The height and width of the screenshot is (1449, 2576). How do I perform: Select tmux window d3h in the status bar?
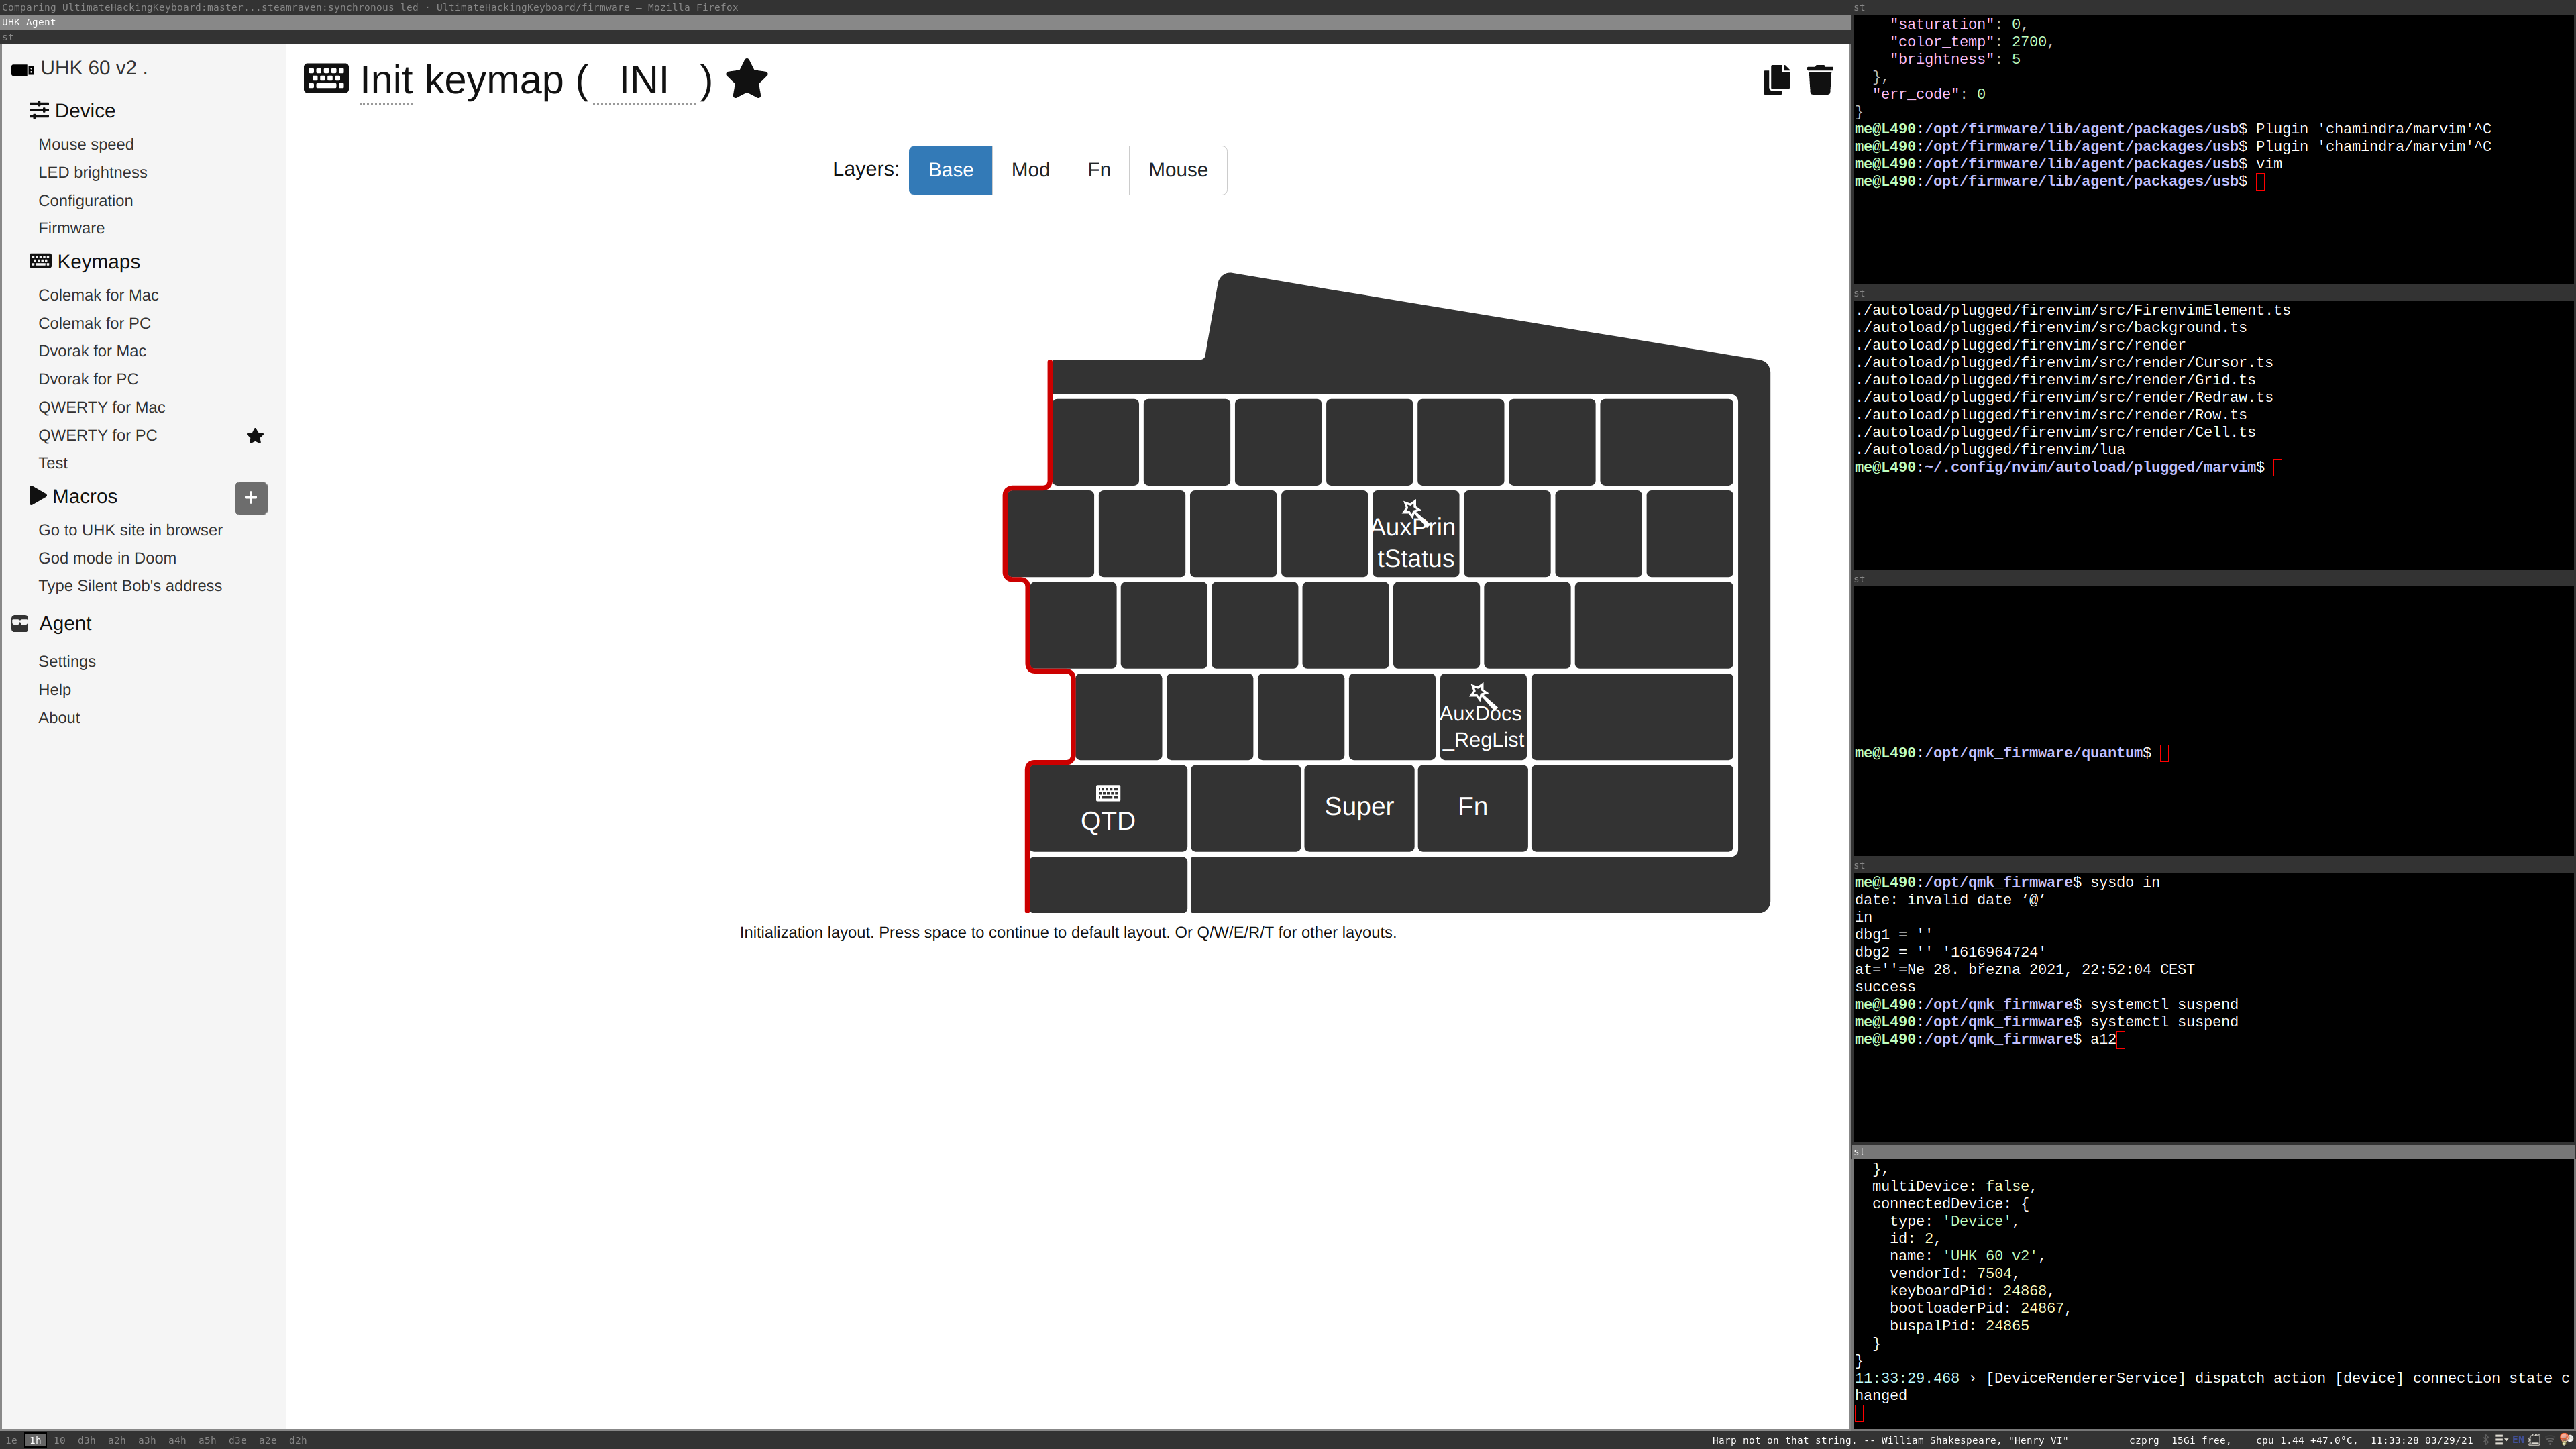tap(86, 1440)
